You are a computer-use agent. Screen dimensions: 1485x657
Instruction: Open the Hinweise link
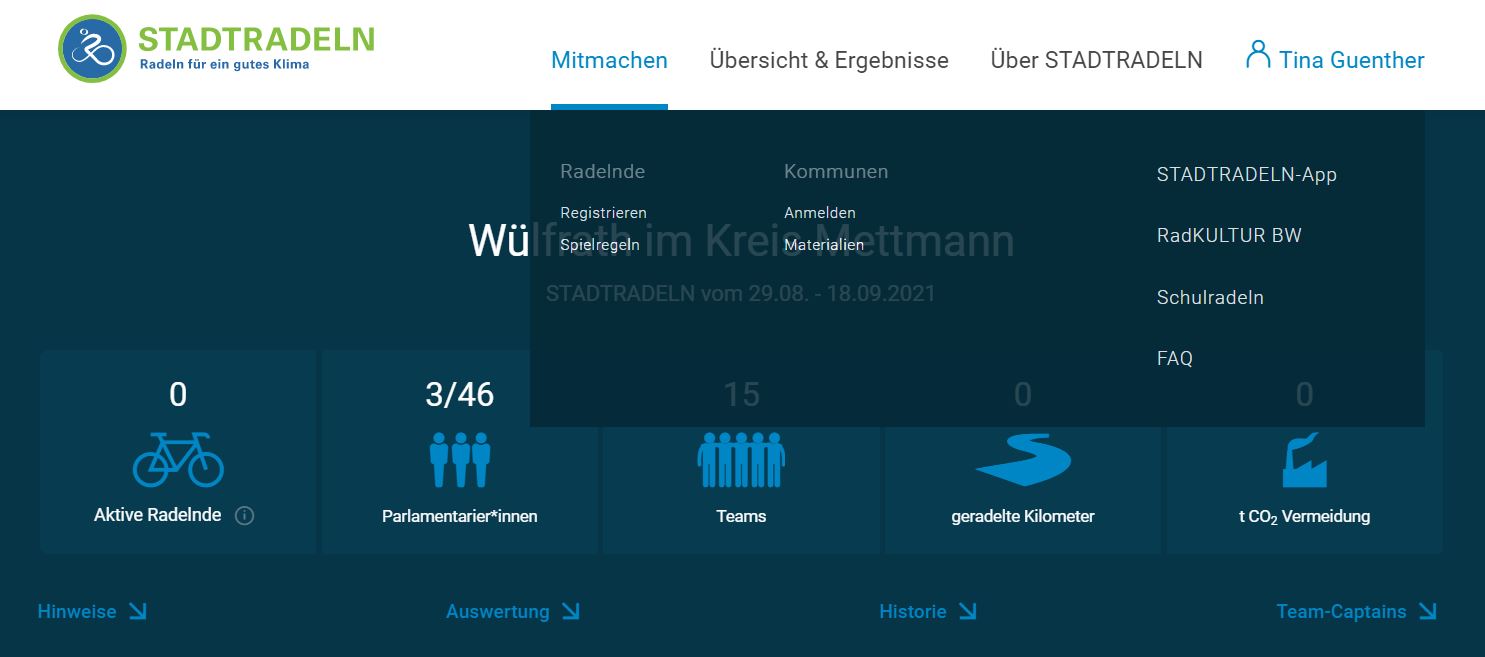point(77,611)
